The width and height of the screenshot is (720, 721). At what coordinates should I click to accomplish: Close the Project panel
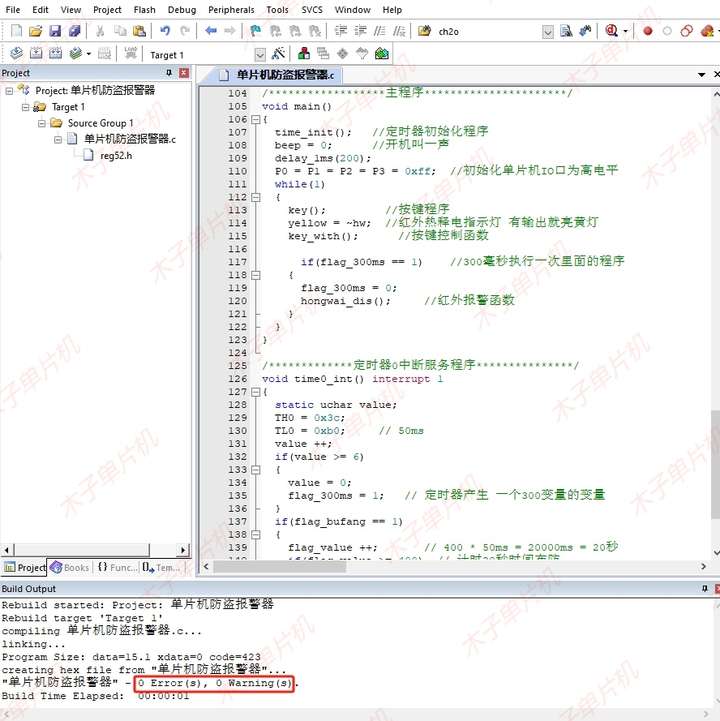184,73
